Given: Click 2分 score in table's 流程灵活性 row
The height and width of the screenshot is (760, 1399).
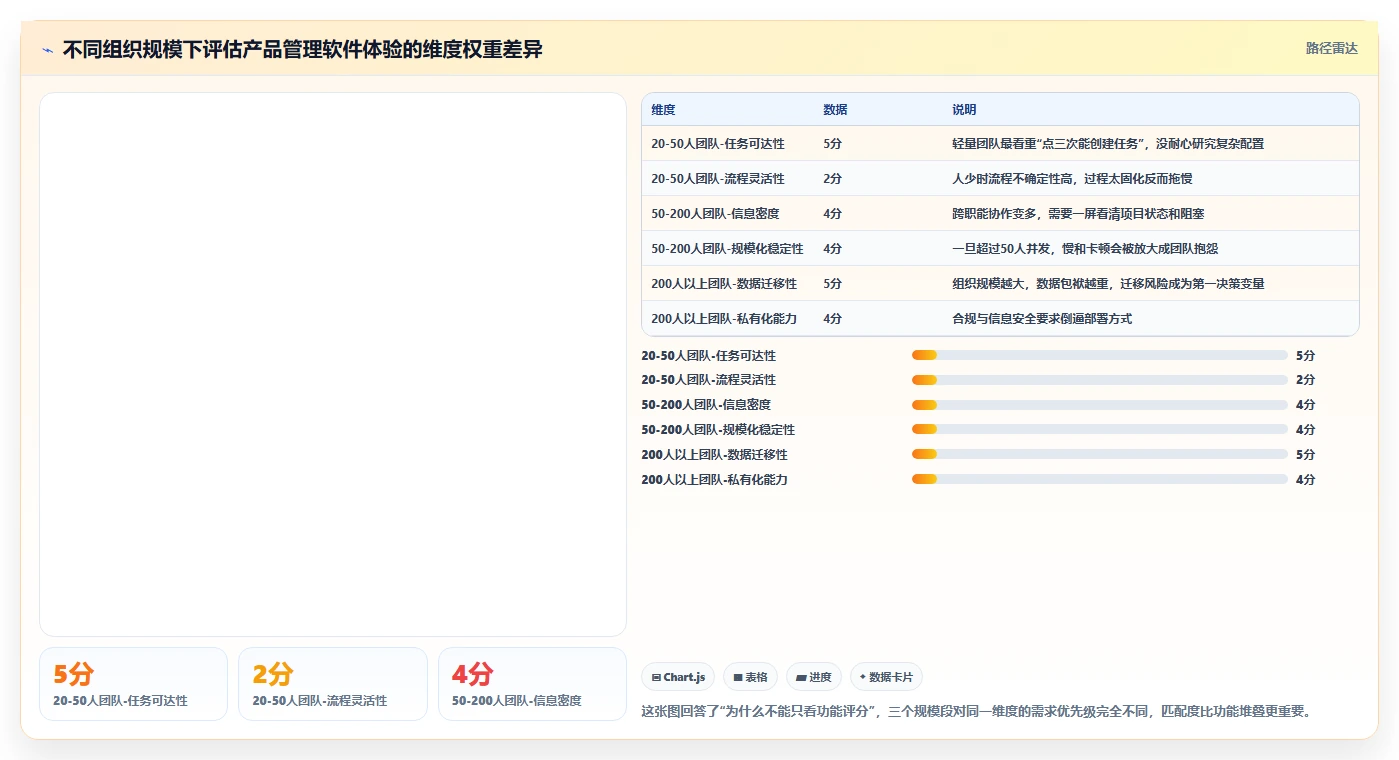Looking at the screenshot, I should click(x=832, y=179).
